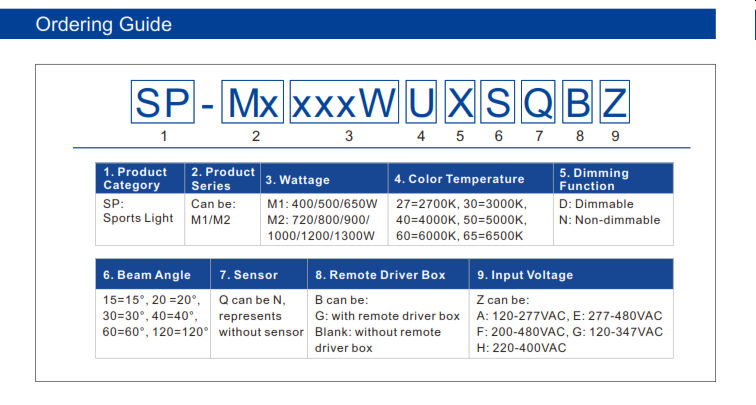This screenshot has height=405, width=756.
Task: Click the 'without sensor' text
Action: [x=261, y=332]
